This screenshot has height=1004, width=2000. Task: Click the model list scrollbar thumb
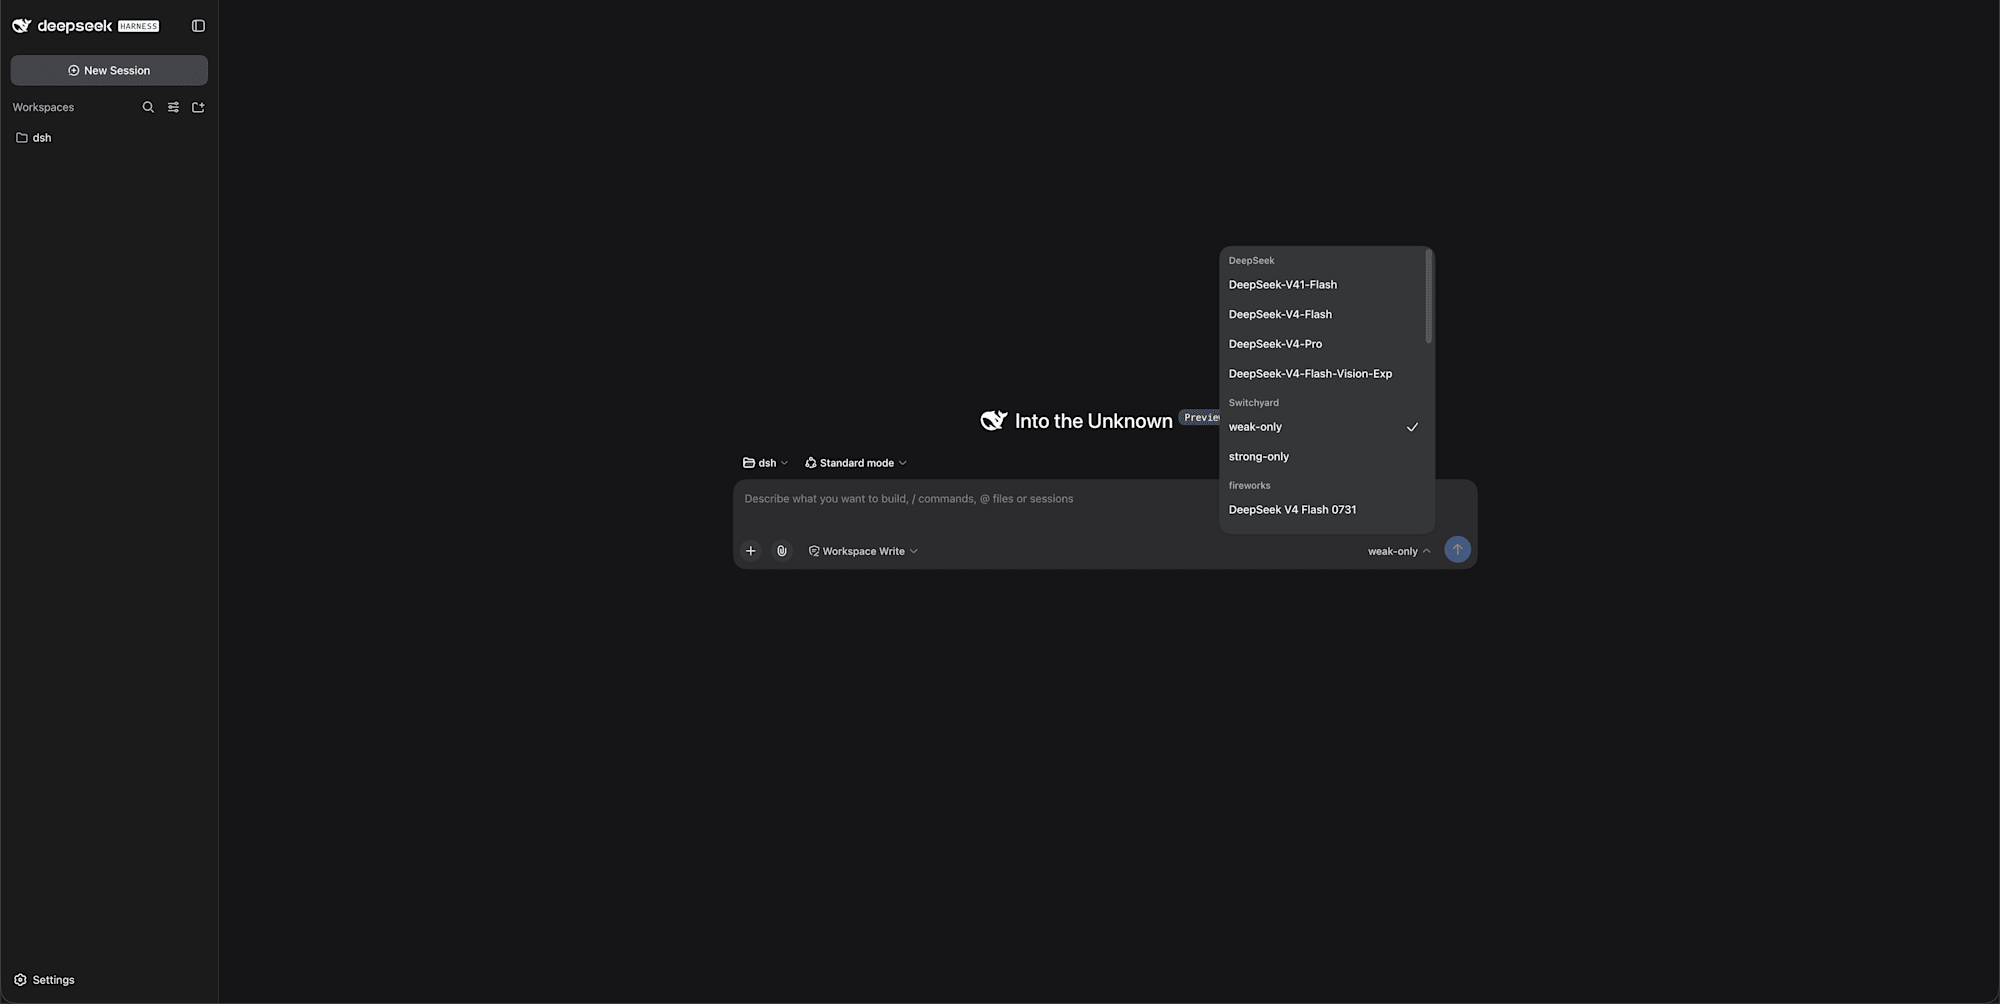tap(1429, 297)
